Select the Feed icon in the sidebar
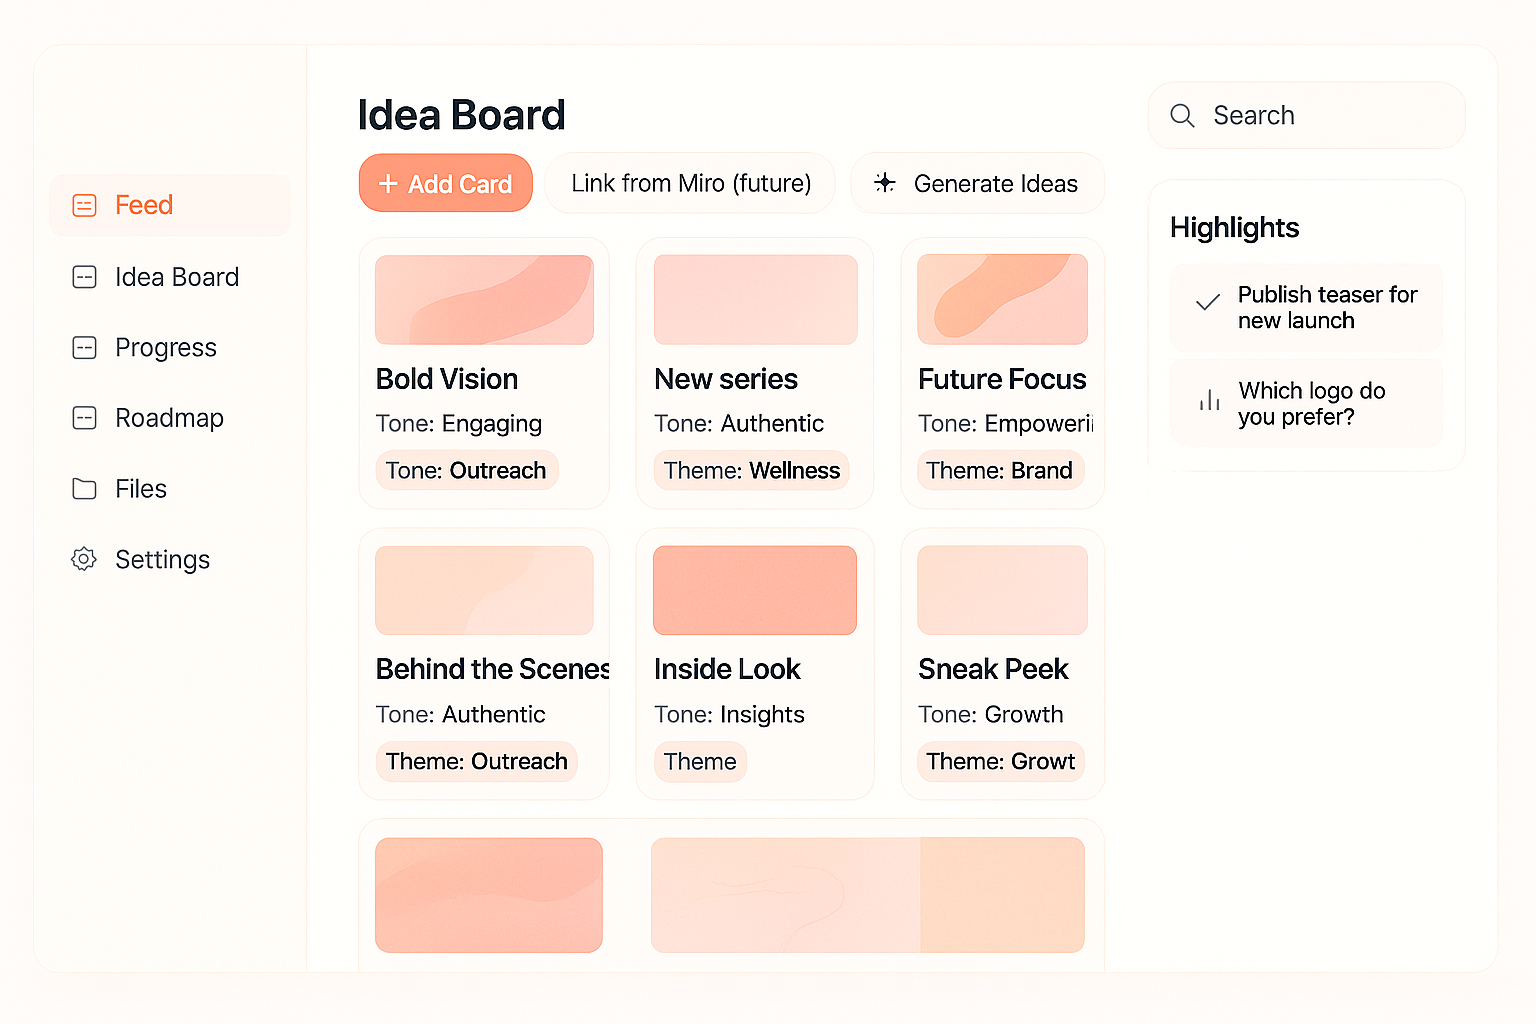 coord(83,204)
